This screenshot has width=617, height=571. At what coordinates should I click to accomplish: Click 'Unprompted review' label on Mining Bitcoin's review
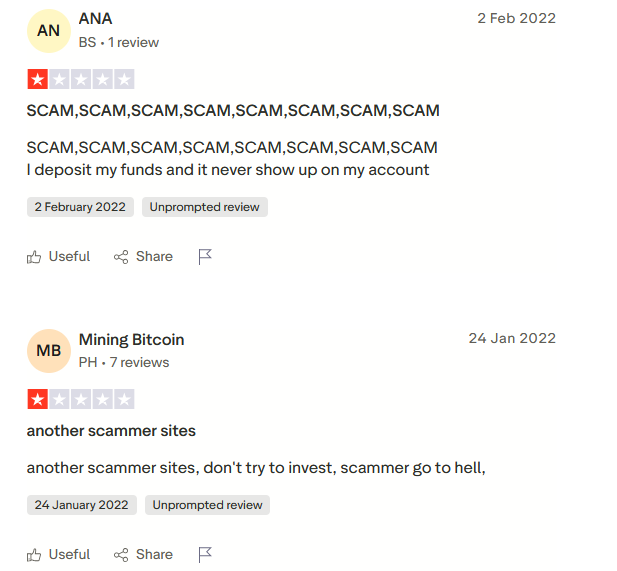click(x=208, y=505)
